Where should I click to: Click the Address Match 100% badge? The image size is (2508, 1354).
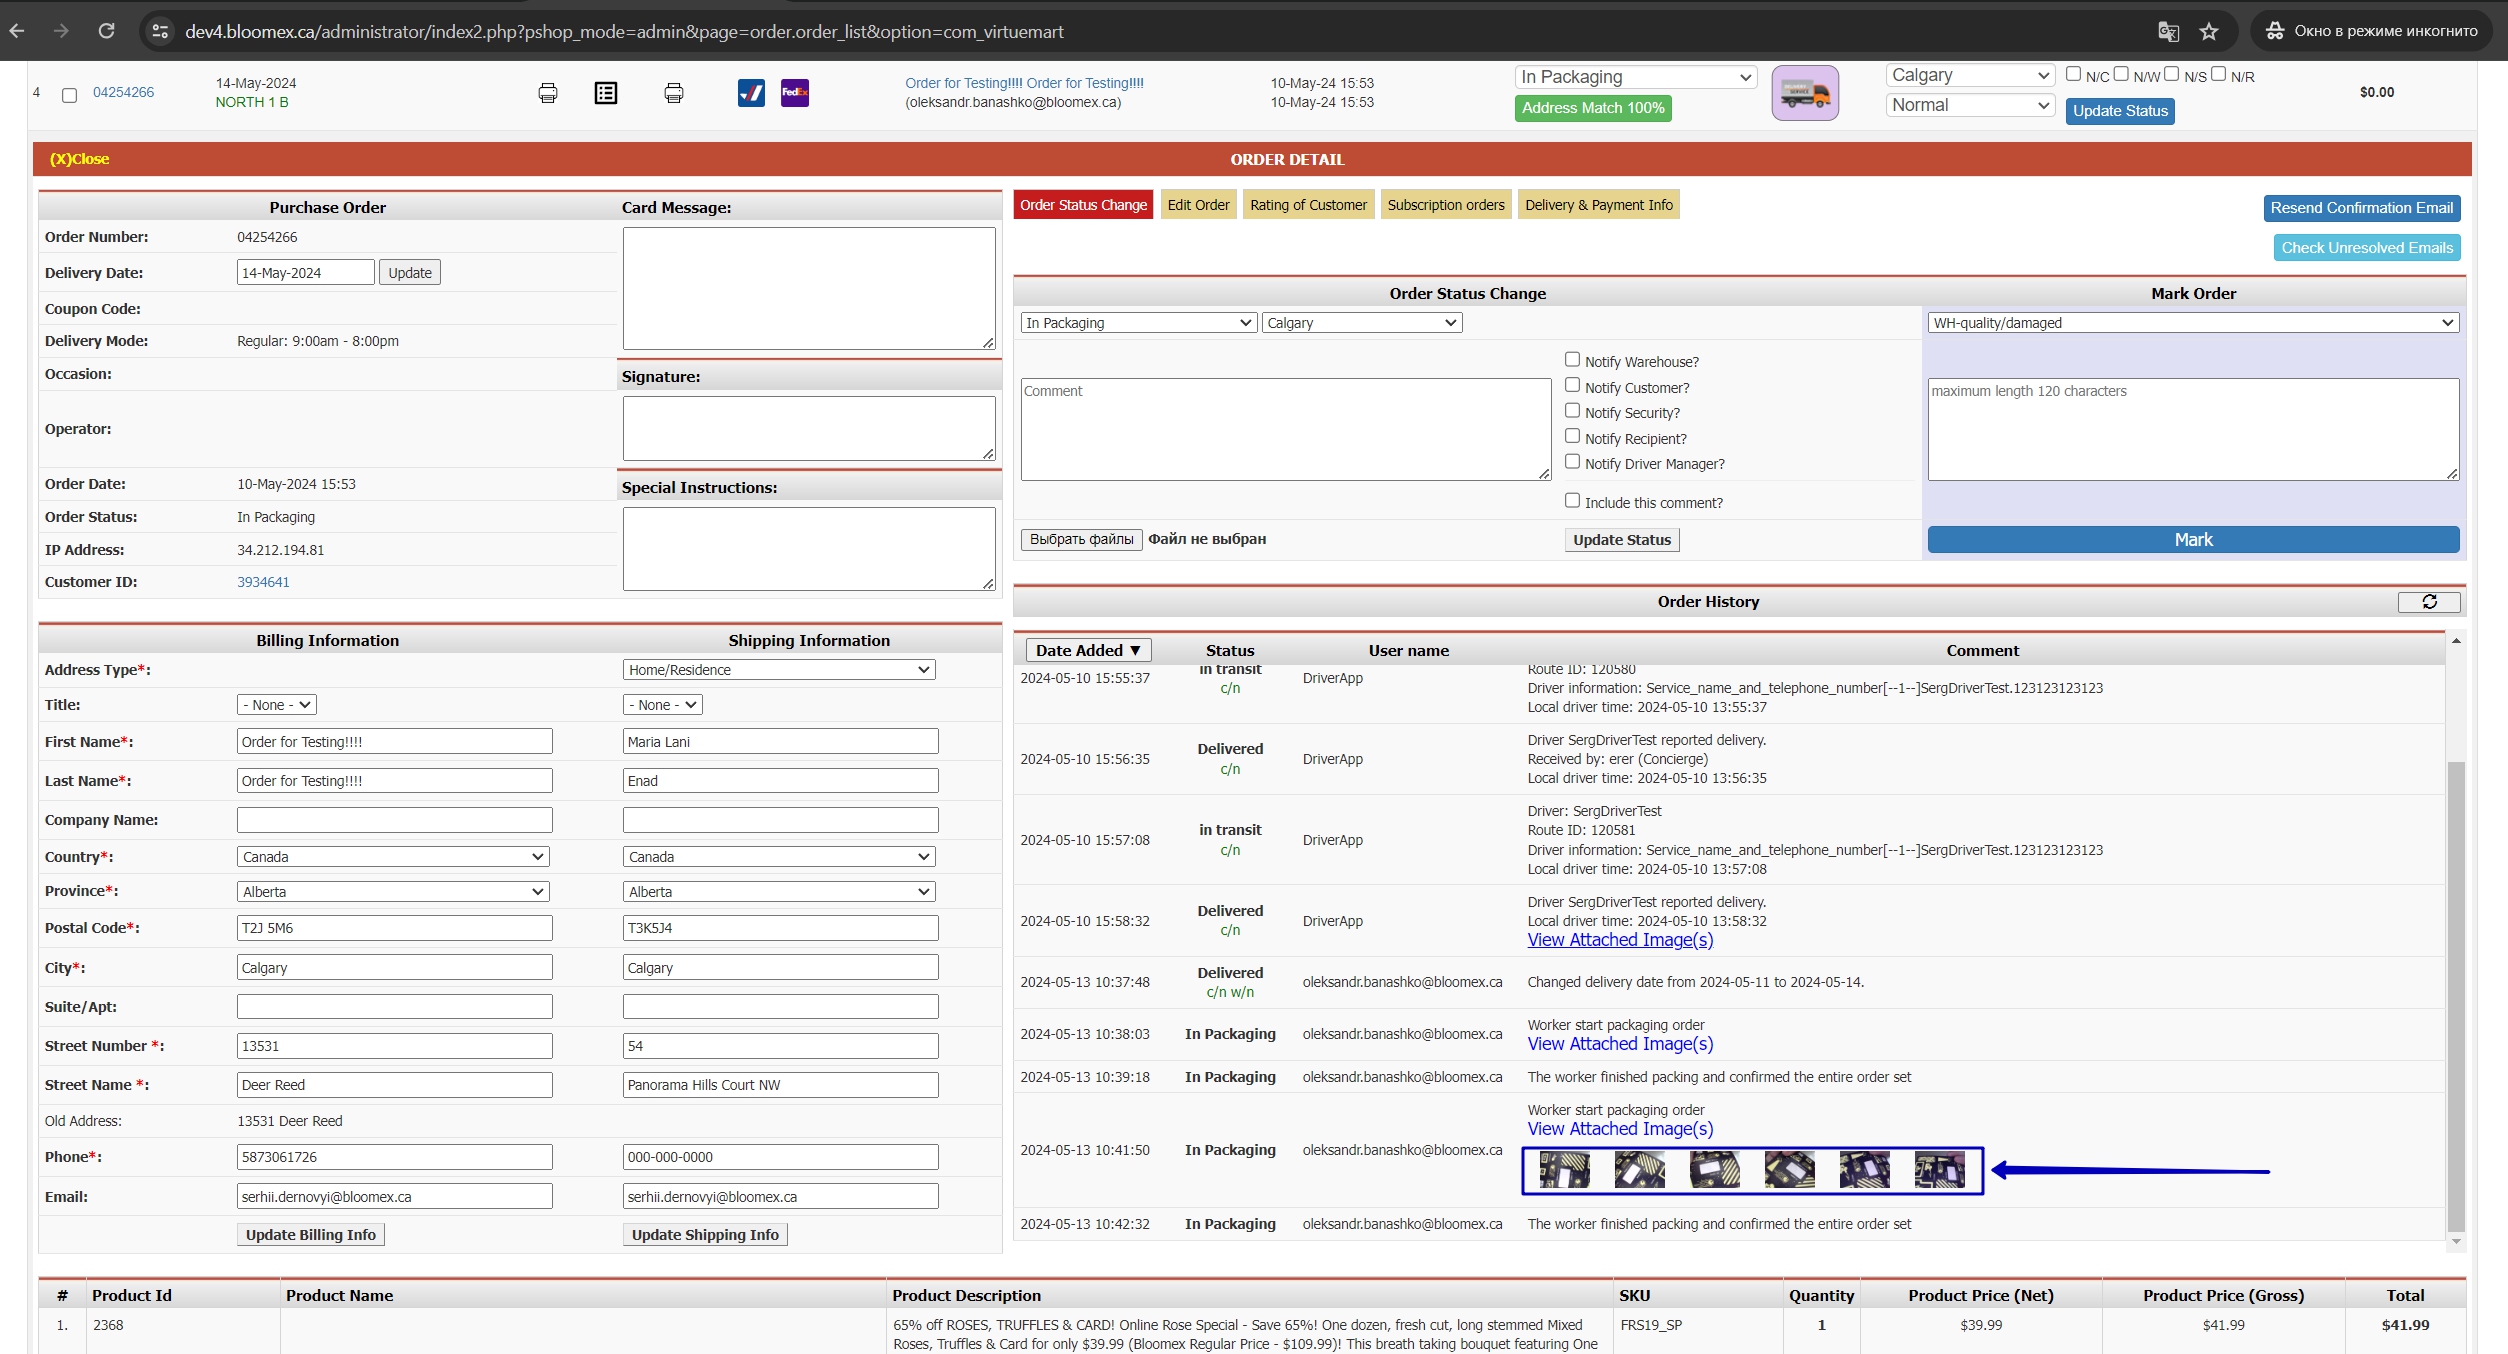point(1593,108)
